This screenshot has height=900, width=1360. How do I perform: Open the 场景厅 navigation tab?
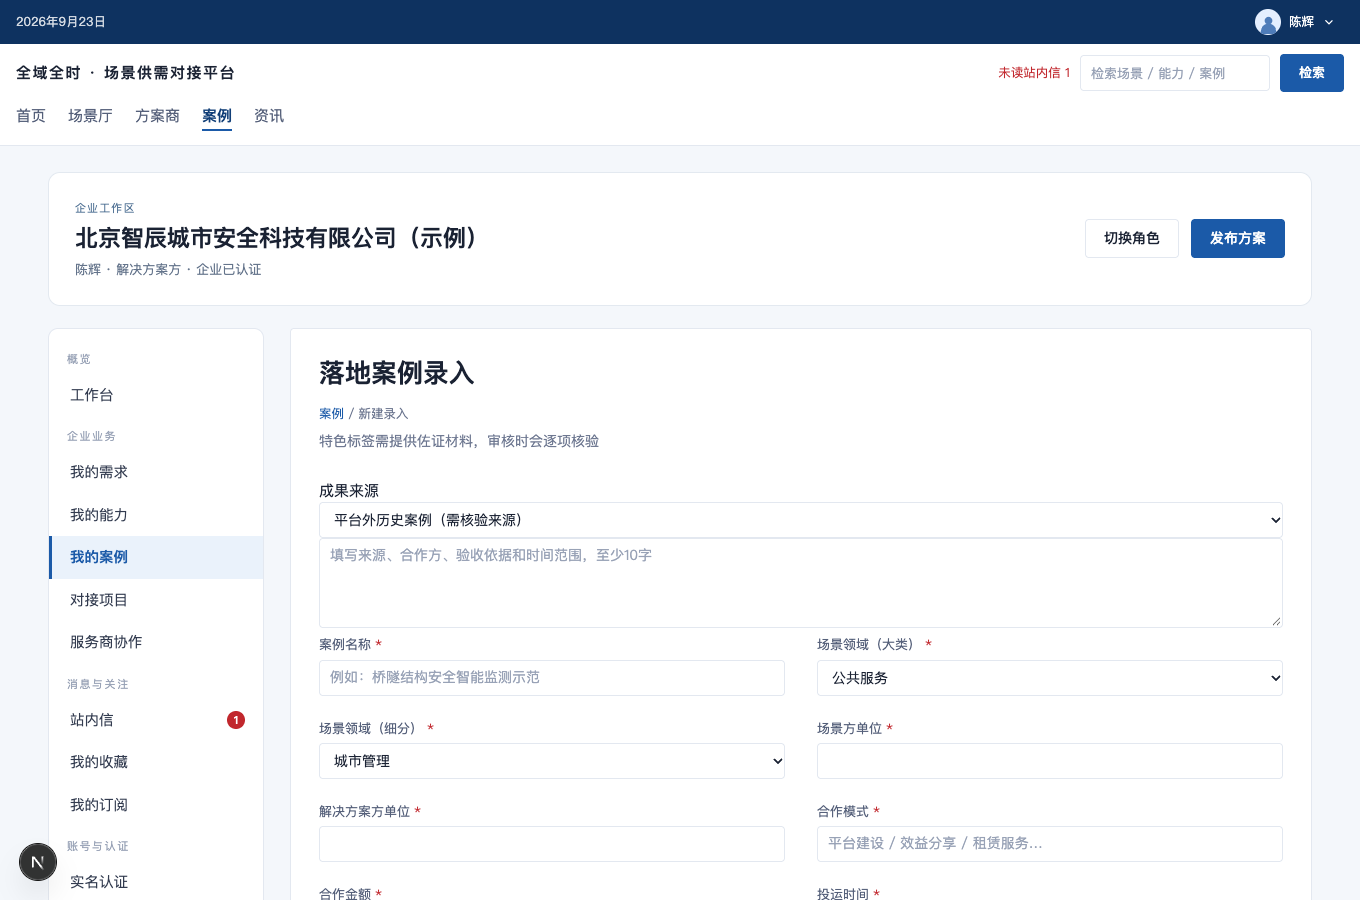click(x=90, y=116)
